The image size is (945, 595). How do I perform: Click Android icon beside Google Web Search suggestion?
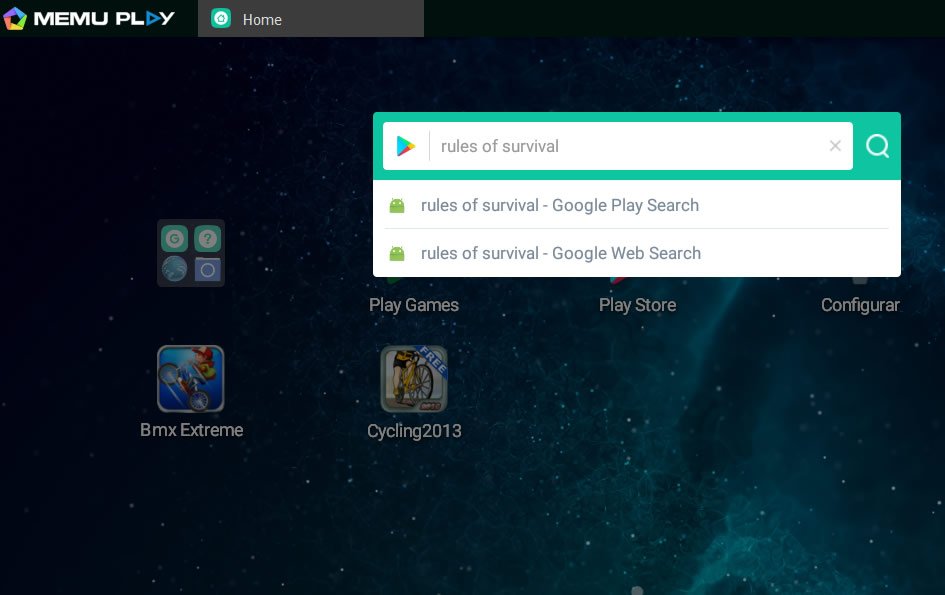coord(397,253)
